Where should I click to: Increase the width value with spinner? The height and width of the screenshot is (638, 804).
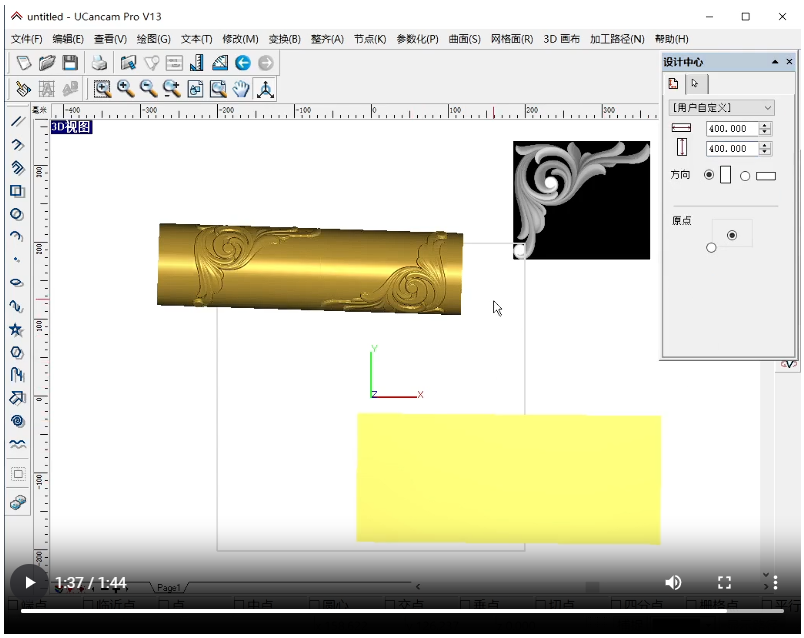(765, 125)
